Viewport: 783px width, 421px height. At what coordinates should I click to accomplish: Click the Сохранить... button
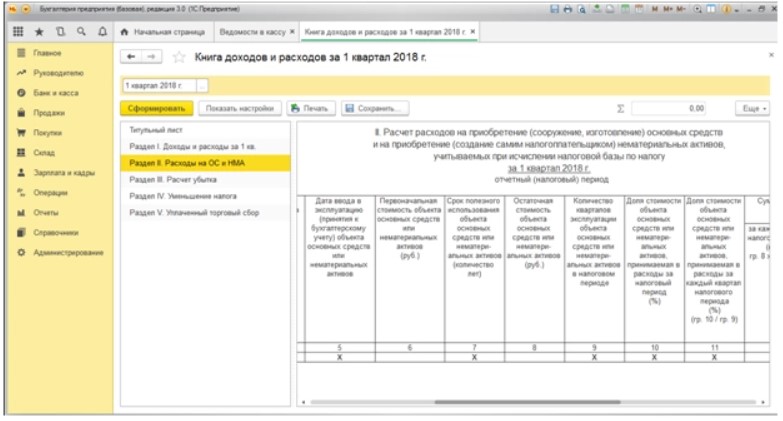point(375,108)
